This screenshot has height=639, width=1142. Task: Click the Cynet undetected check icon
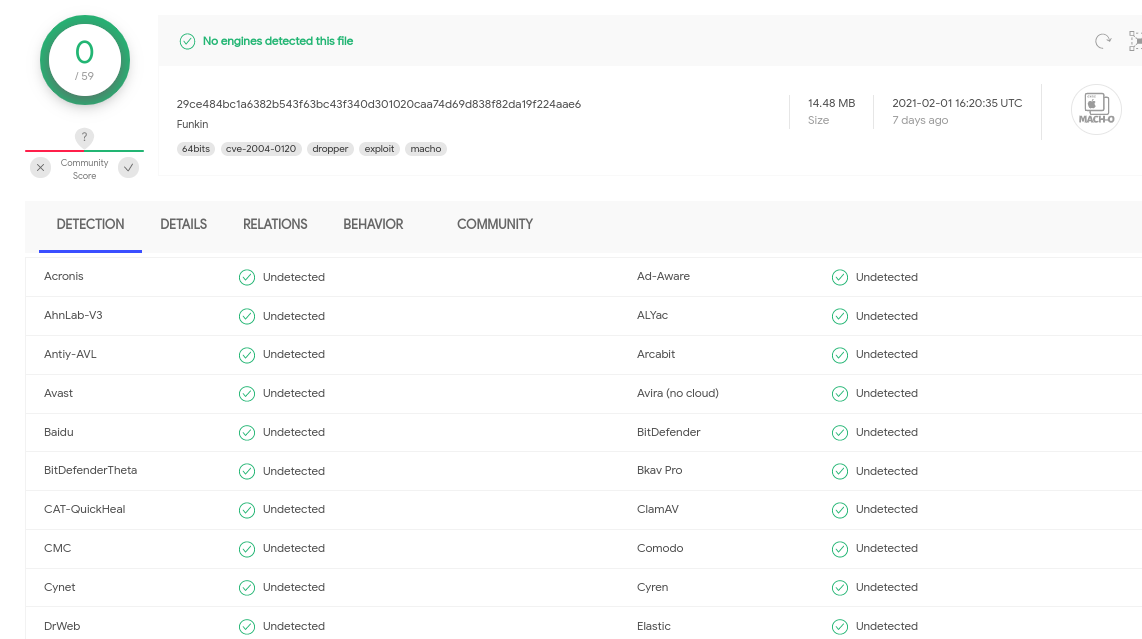click(x=247, y=588)
